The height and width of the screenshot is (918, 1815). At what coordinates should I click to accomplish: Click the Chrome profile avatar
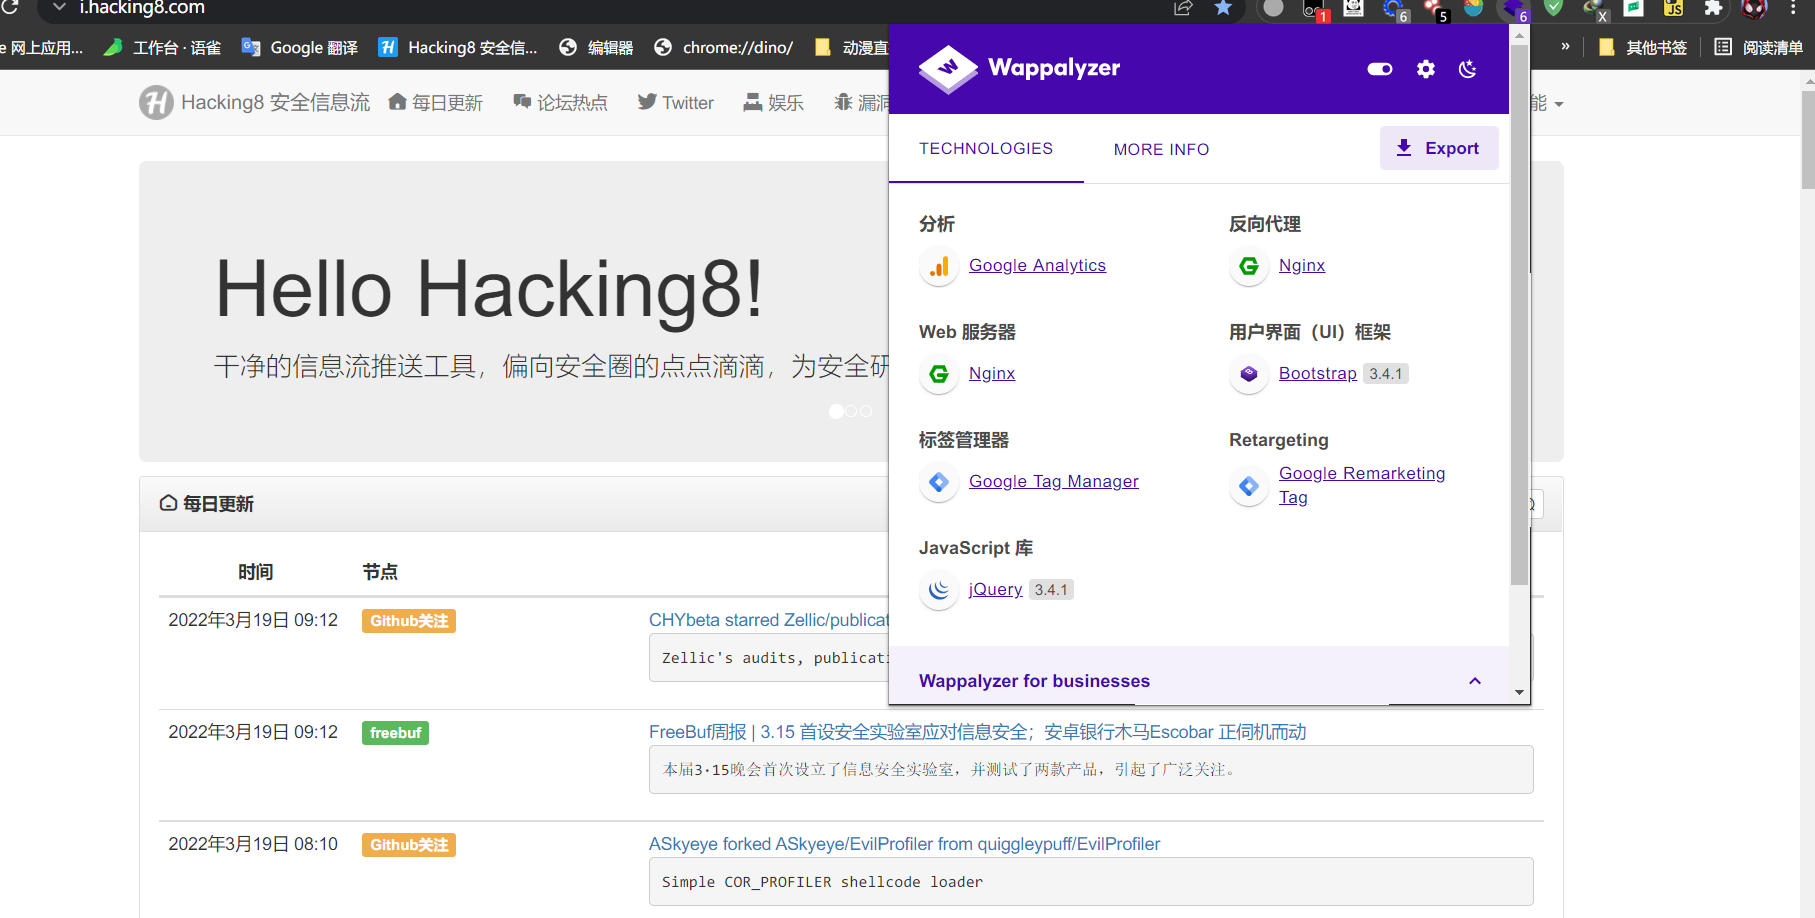coord(1755,9)
